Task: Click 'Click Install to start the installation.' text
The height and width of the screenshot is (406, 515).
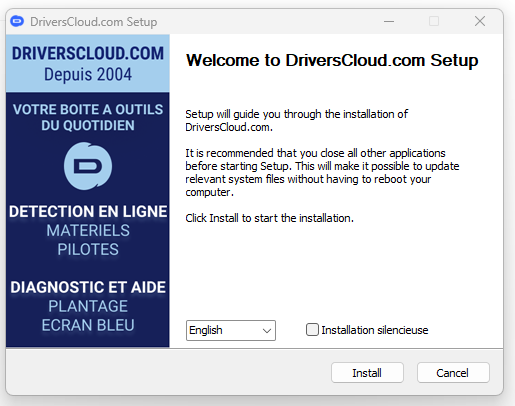Action: coord(269,218)
